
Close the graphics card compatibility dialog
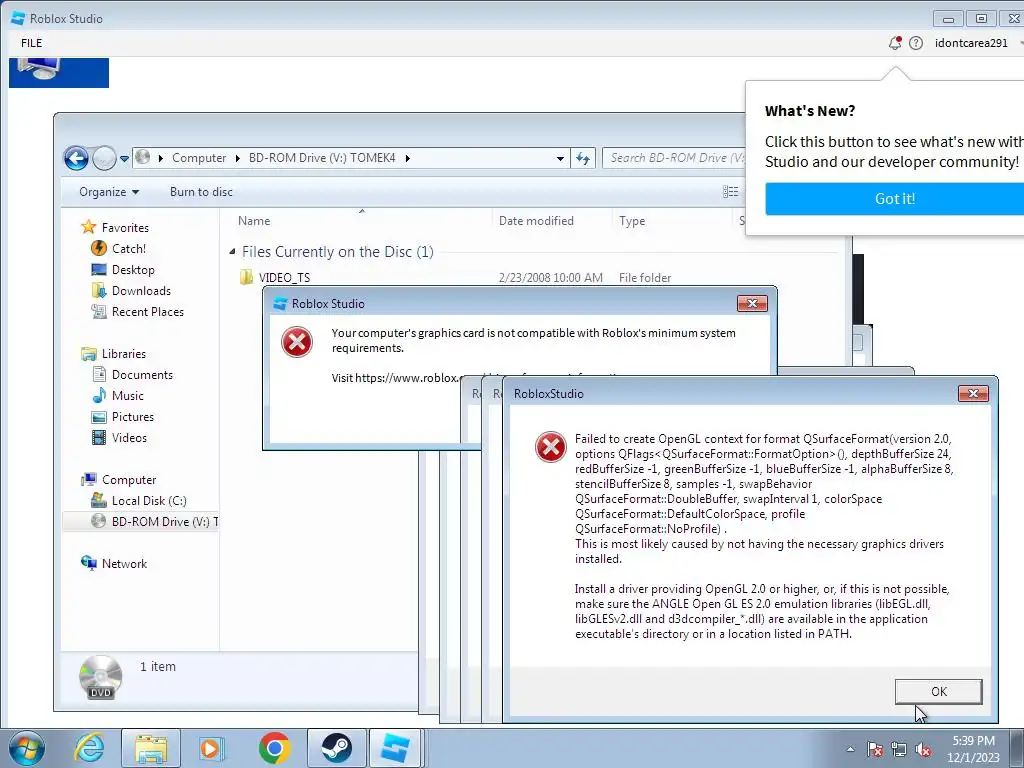click(752, 303)
